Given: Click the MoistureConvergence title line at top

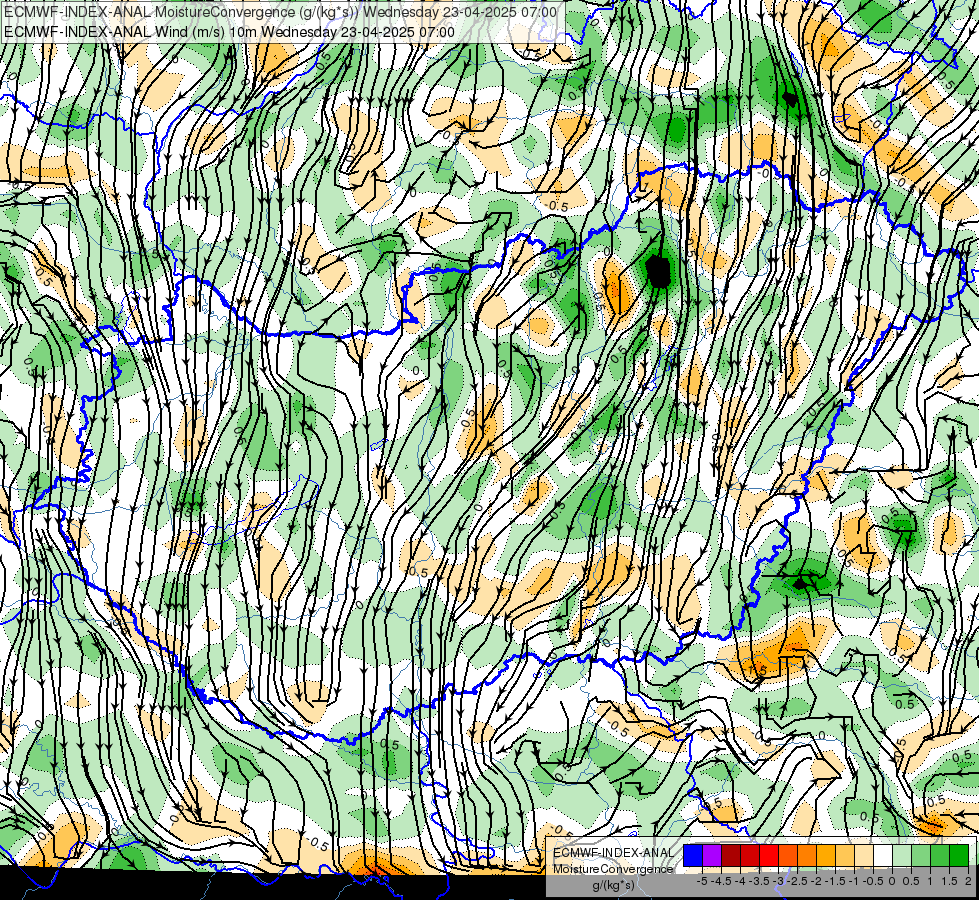Looking at the screenshot, I should [x=280, y=12].
